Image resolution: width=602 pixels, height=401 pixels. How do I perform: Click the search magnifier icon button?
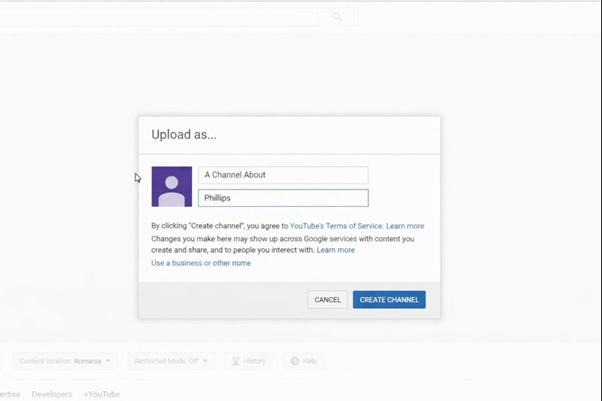337,17
